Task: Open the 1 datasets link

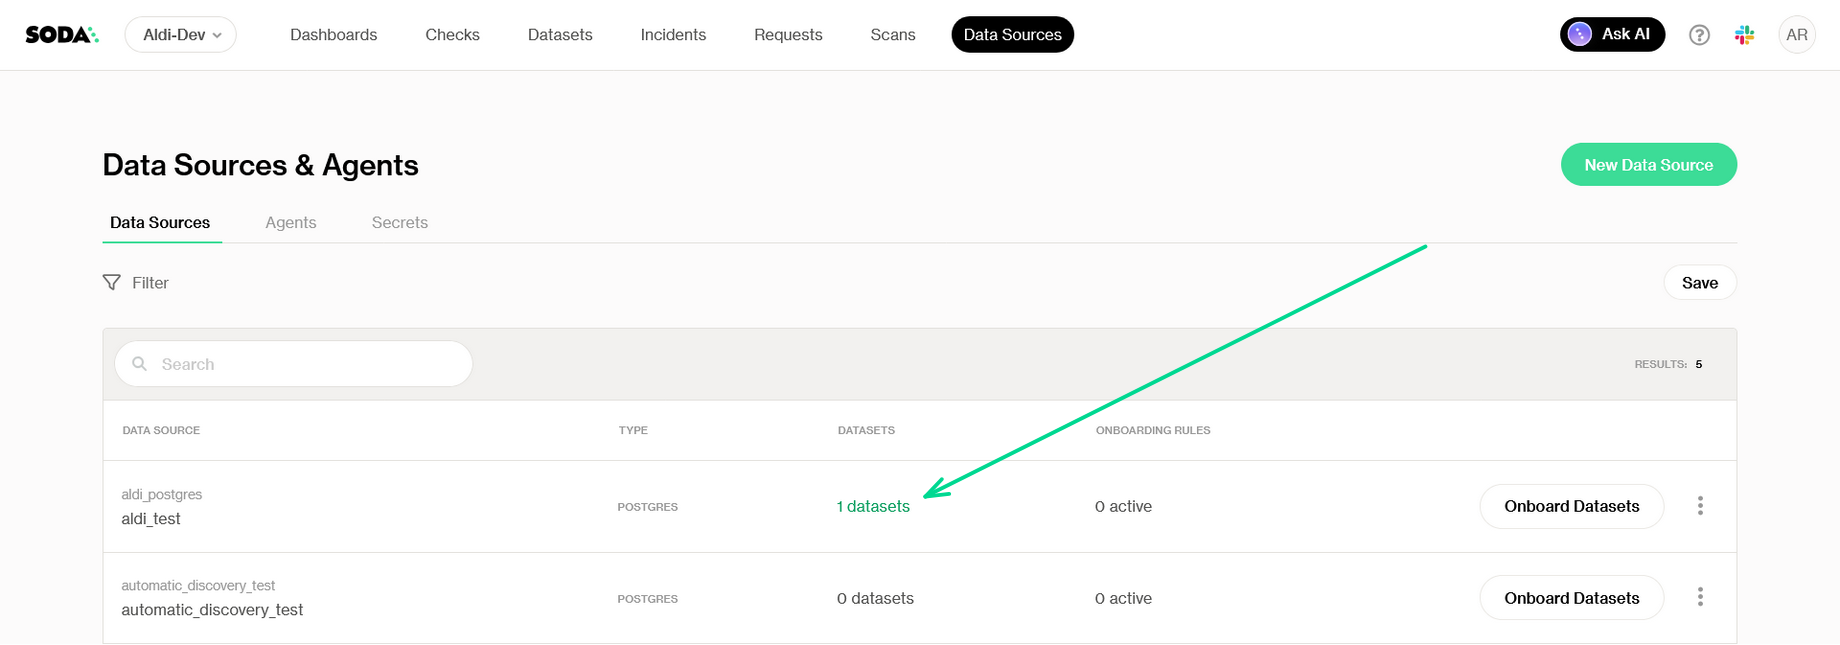Action: tap(873, 507)
